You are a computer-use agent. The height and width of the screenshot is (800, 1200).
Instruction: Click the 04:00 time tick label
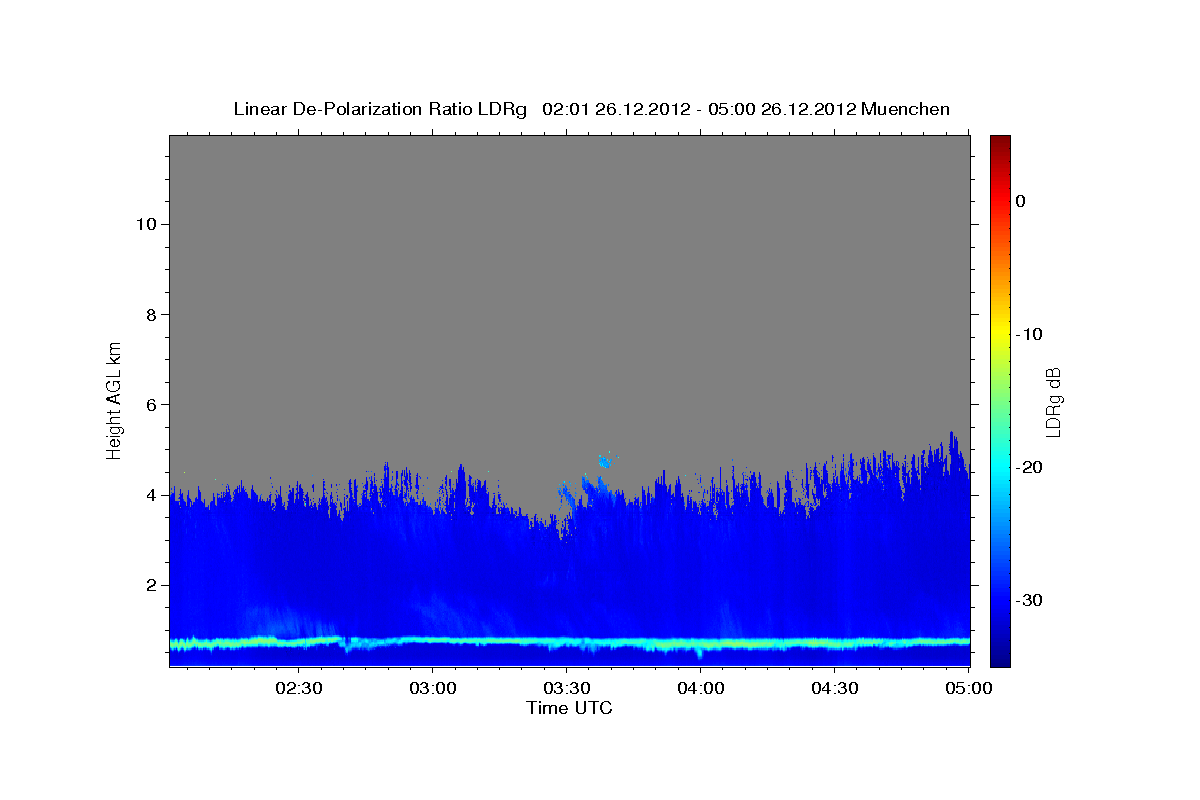pyautogui.click(x=701, y=688)
